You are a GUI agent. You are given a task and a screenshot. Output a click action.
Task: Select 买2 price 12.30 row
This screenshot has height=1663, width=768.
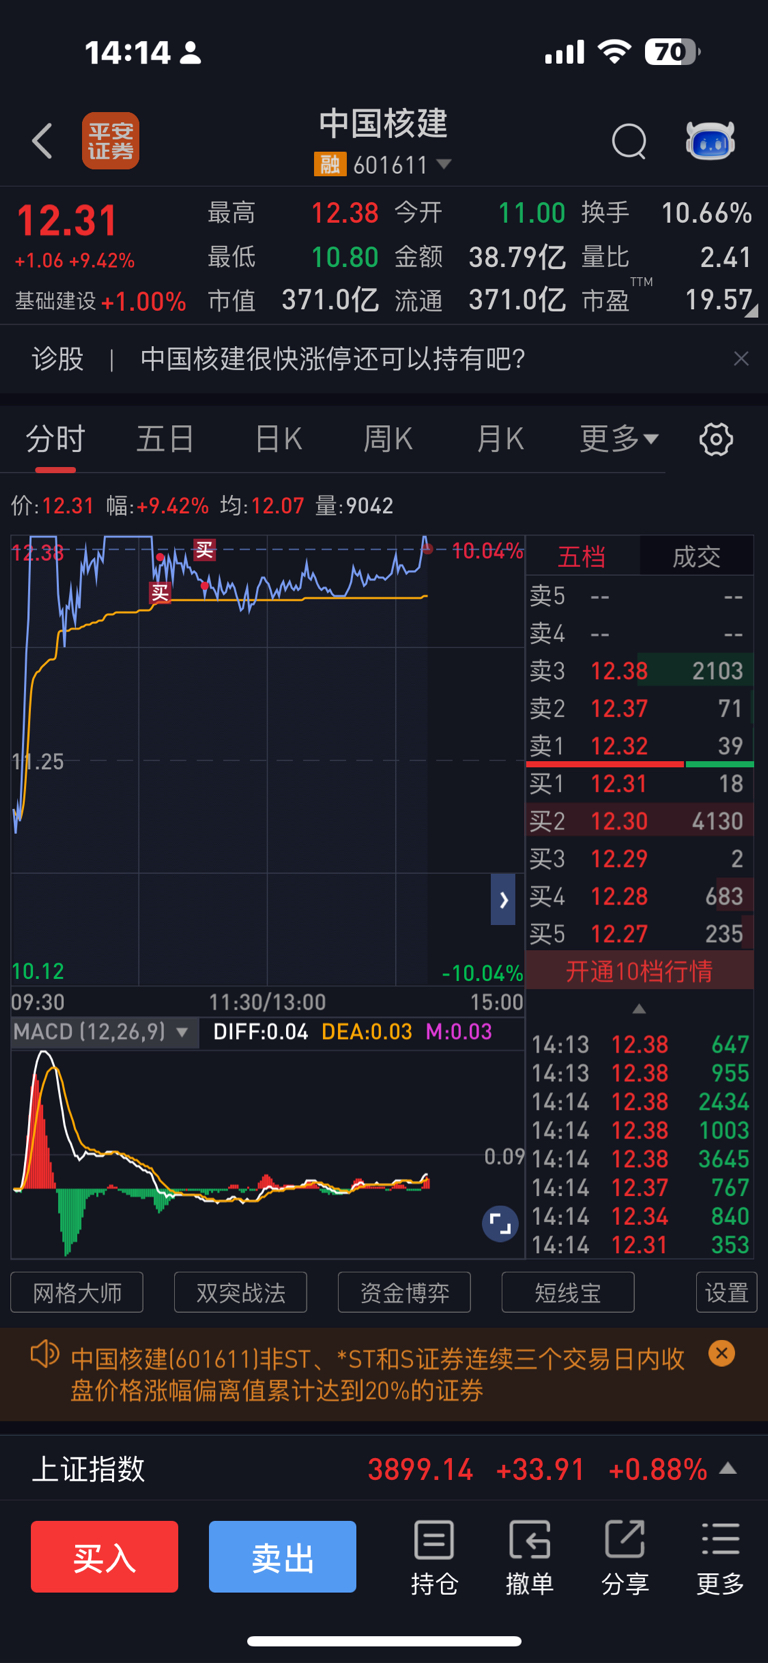(x=639, y=821)
